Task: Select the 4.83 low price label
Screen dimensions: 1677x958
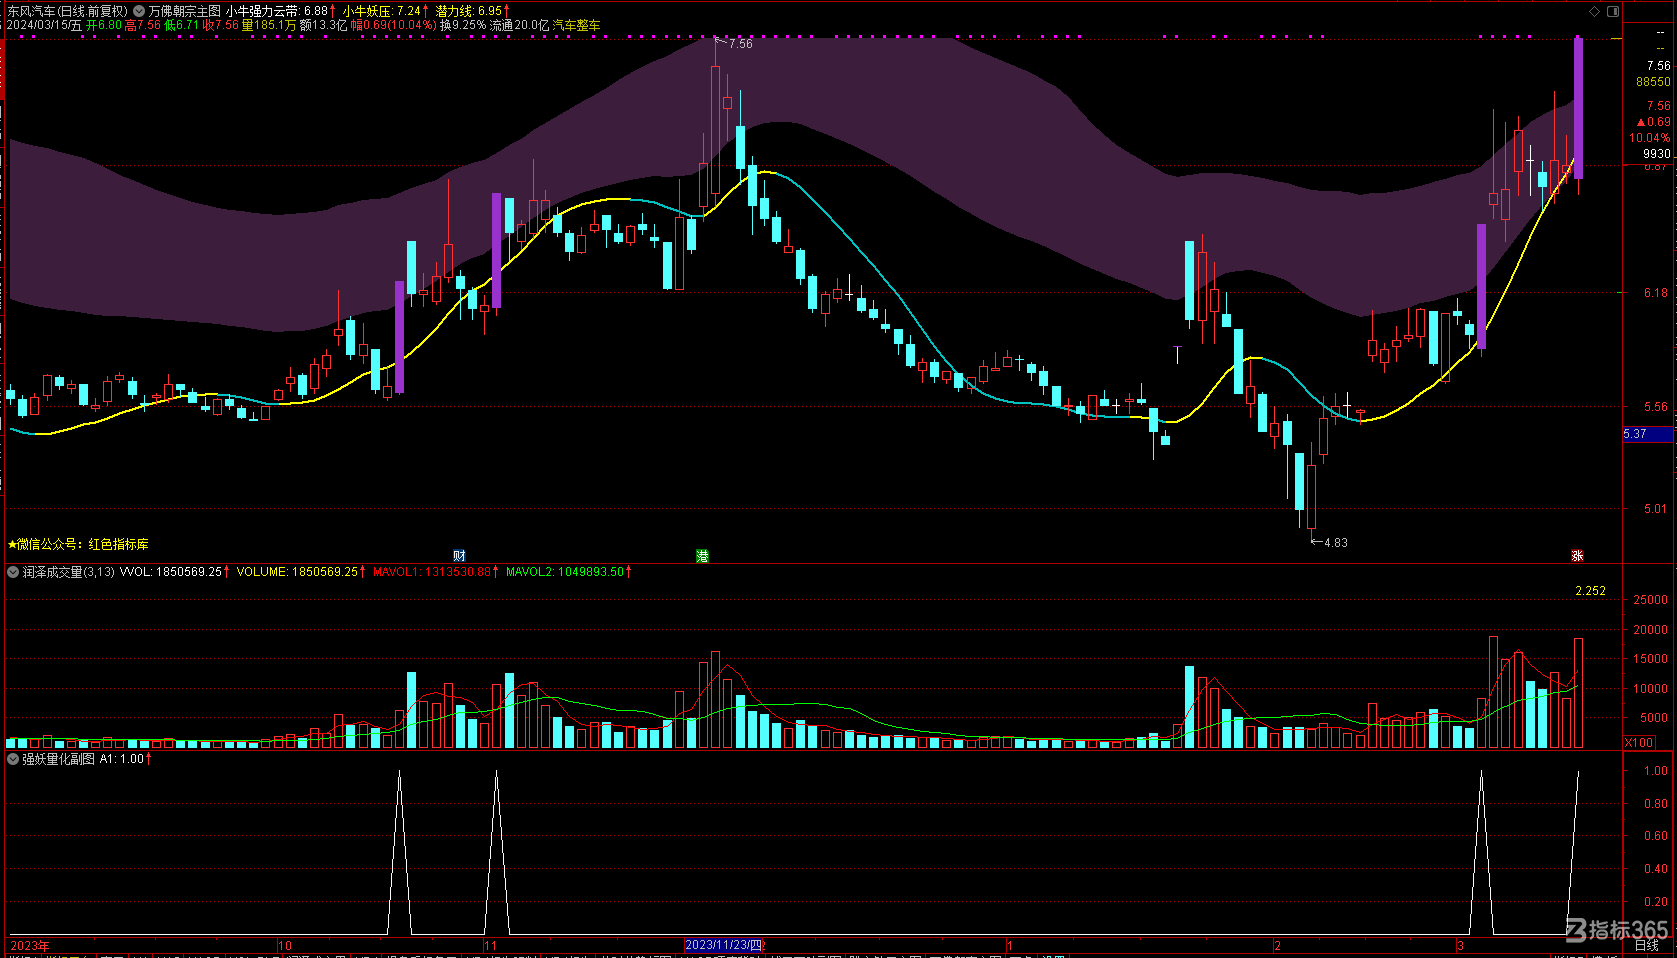Action: pyautogui.click(x=1336, y=543)
